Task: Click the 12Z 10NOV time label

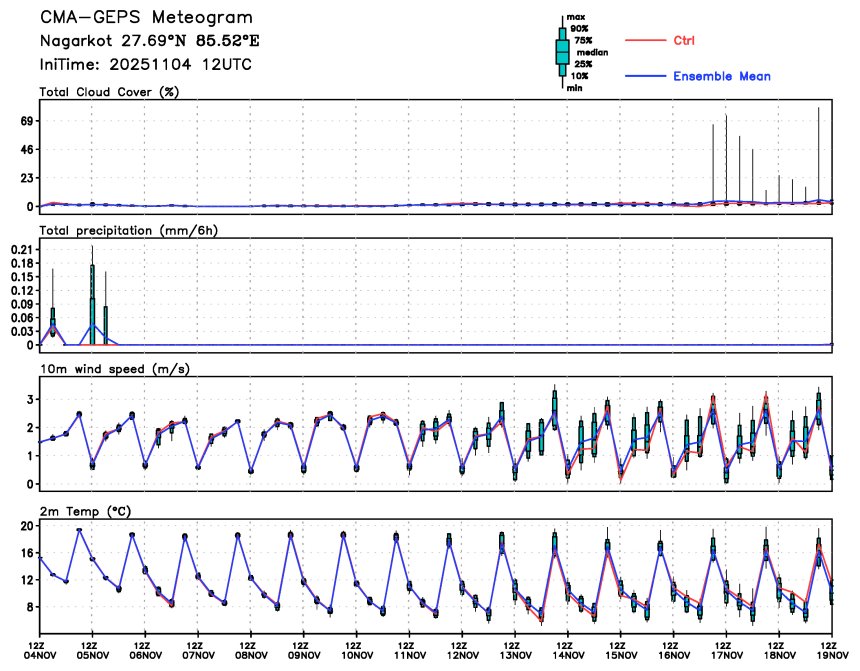Action: [x=356, y=650]
